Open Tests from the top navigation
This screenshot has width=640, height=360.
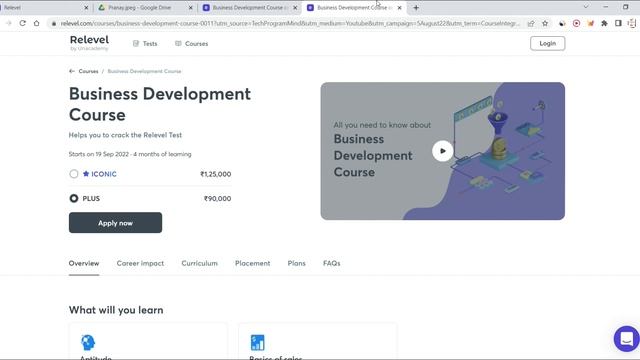tap(150, 44)
